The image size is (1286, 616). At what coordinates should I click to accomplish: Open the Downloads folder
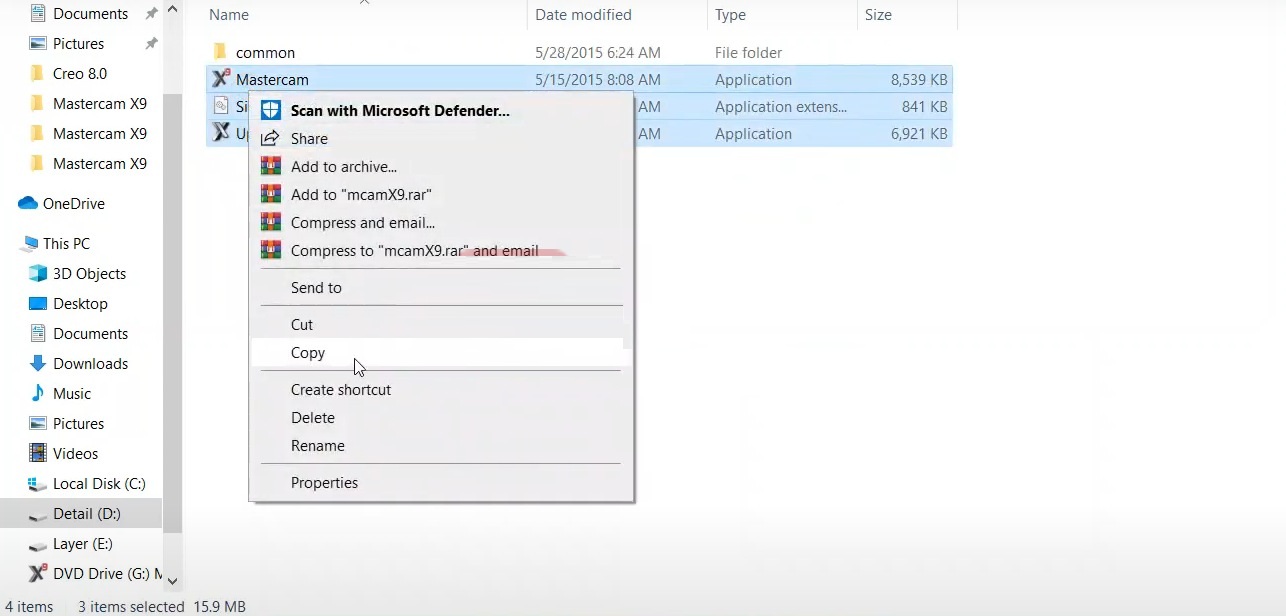click(x=90, y=364)
